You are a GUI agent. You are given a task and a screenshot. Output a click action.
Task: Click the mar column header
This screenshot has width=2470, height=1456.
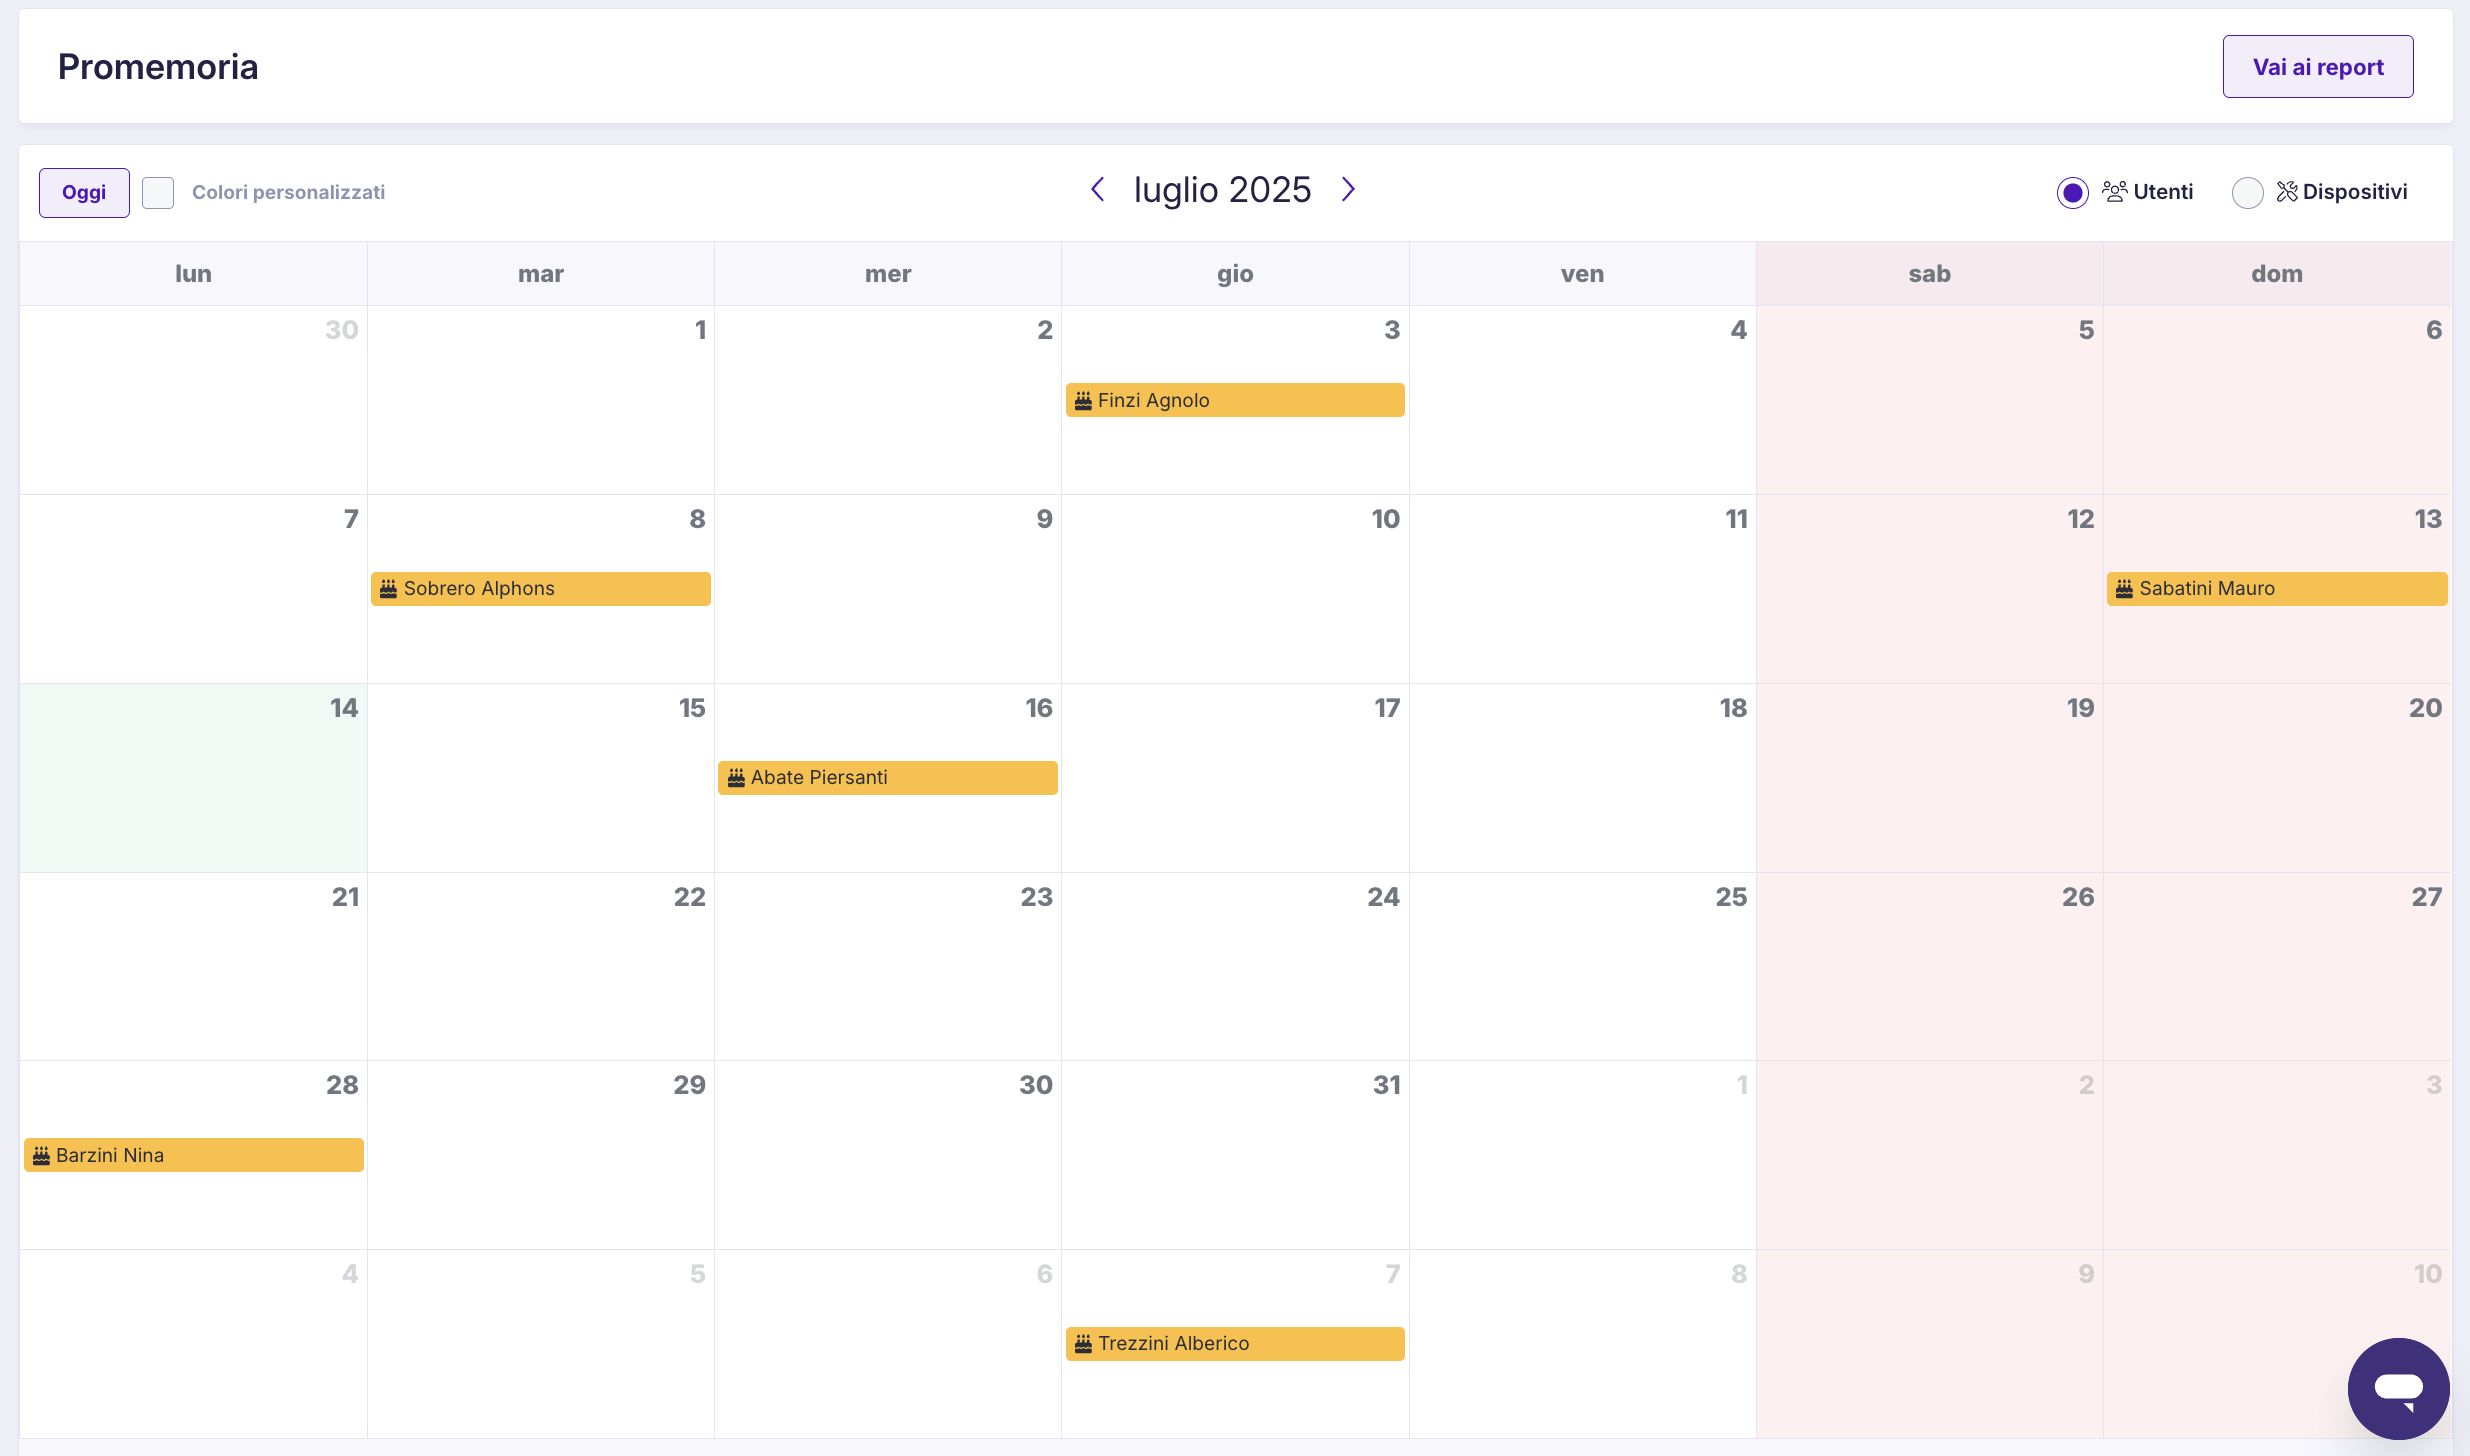(x=541, y=274)
